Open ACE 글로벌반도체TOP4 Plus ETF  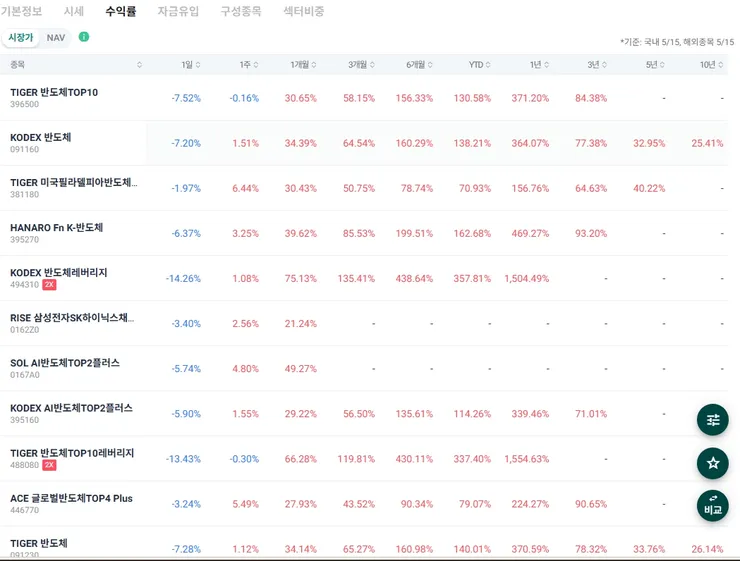tap(363, 503)
